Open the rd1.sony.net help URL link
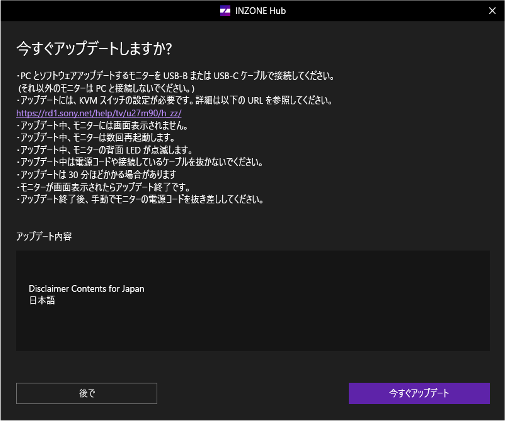Viewport: 505px width, 421px height. pyautogui.click(x=99, y=113)
